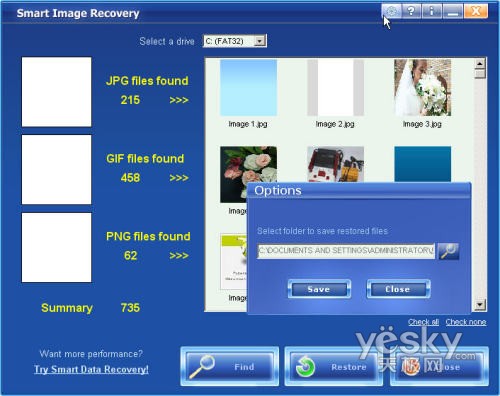Viewport: 500px width, 396px height.
Task: Click scroll down arrow of image list
Action: pyautogui.click(x=480, y=304)
